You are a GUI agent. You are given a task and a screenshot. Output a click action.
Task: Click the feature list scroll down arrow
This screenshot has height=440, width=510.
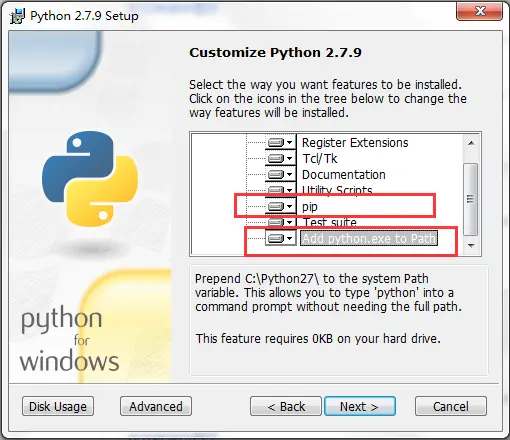click(471, 246)
